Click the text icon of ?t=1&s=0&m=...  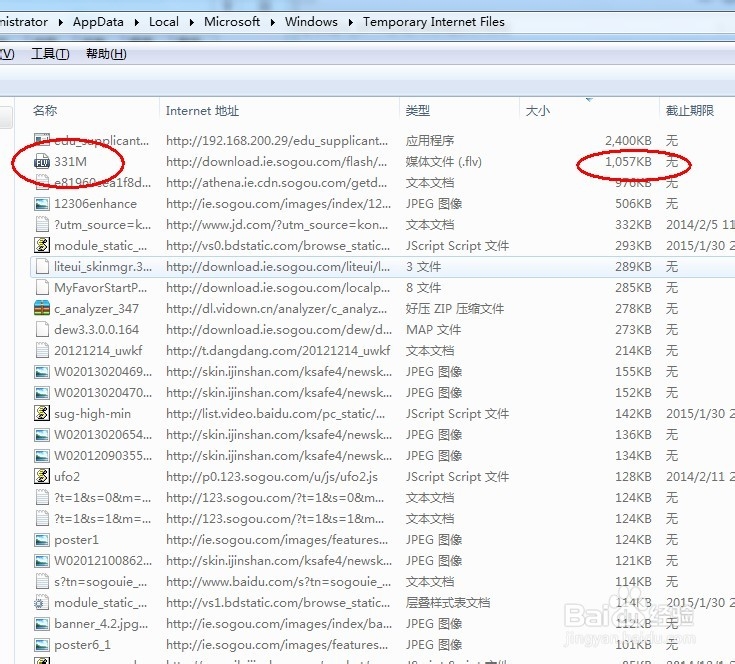tap(42, 498)
